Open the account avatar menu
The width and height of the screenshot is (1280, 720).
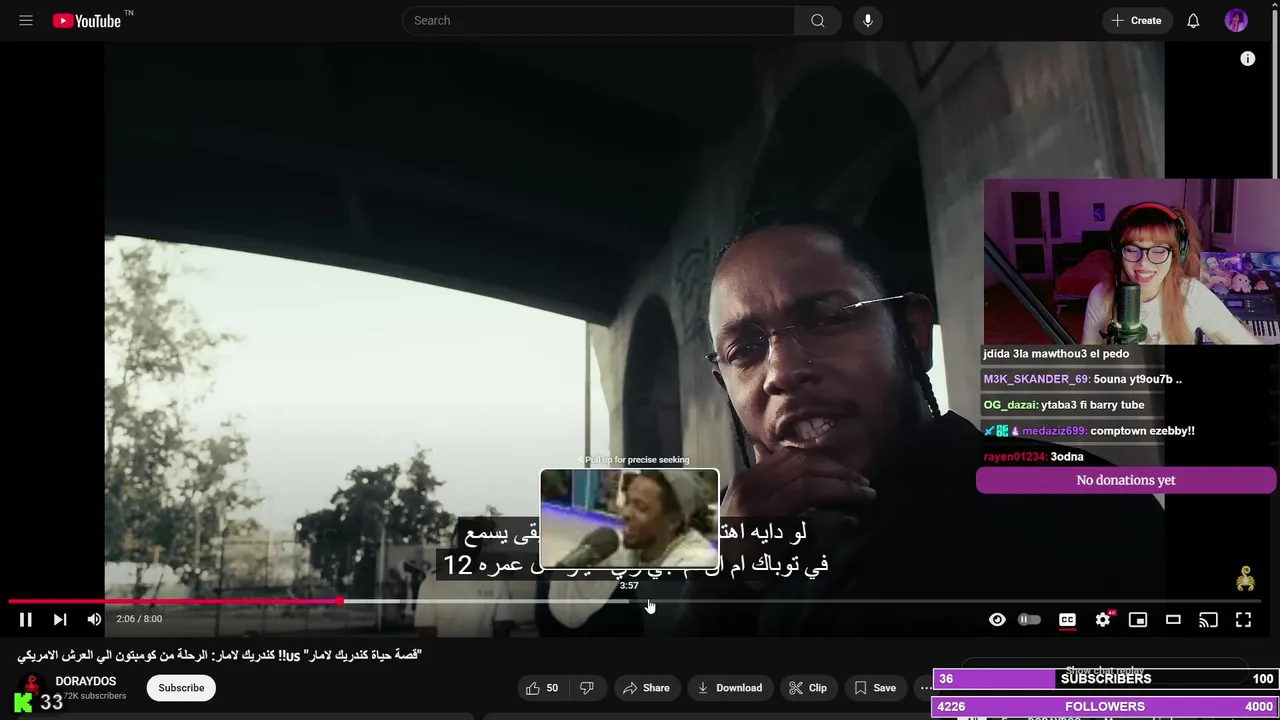point(1236,20)
